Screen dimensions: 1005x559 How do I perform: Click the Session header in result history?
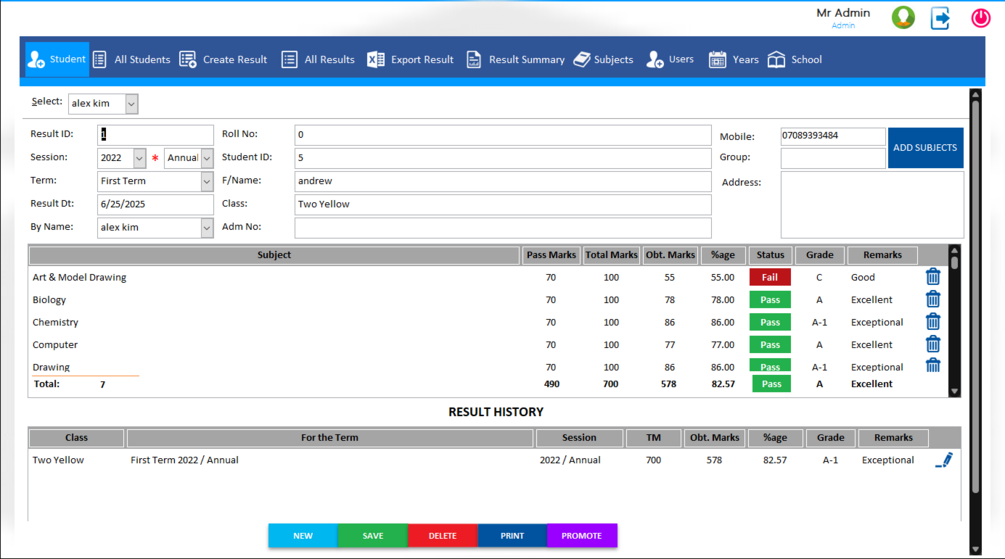point(579,437)
